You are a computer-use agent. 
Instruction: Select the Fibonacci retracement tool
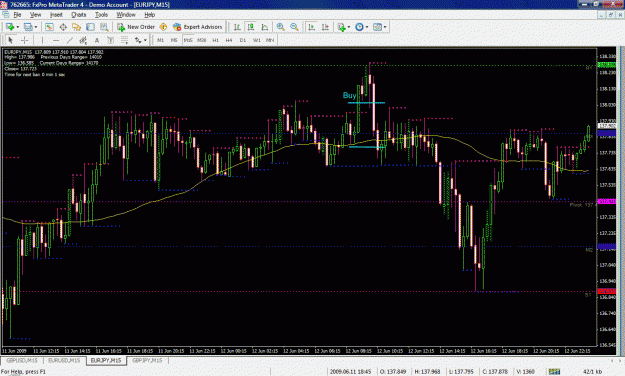pos(124,40)
